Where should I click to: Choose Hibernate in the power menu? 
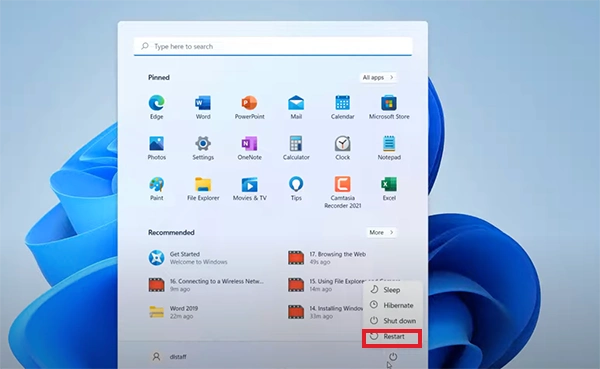392,305
